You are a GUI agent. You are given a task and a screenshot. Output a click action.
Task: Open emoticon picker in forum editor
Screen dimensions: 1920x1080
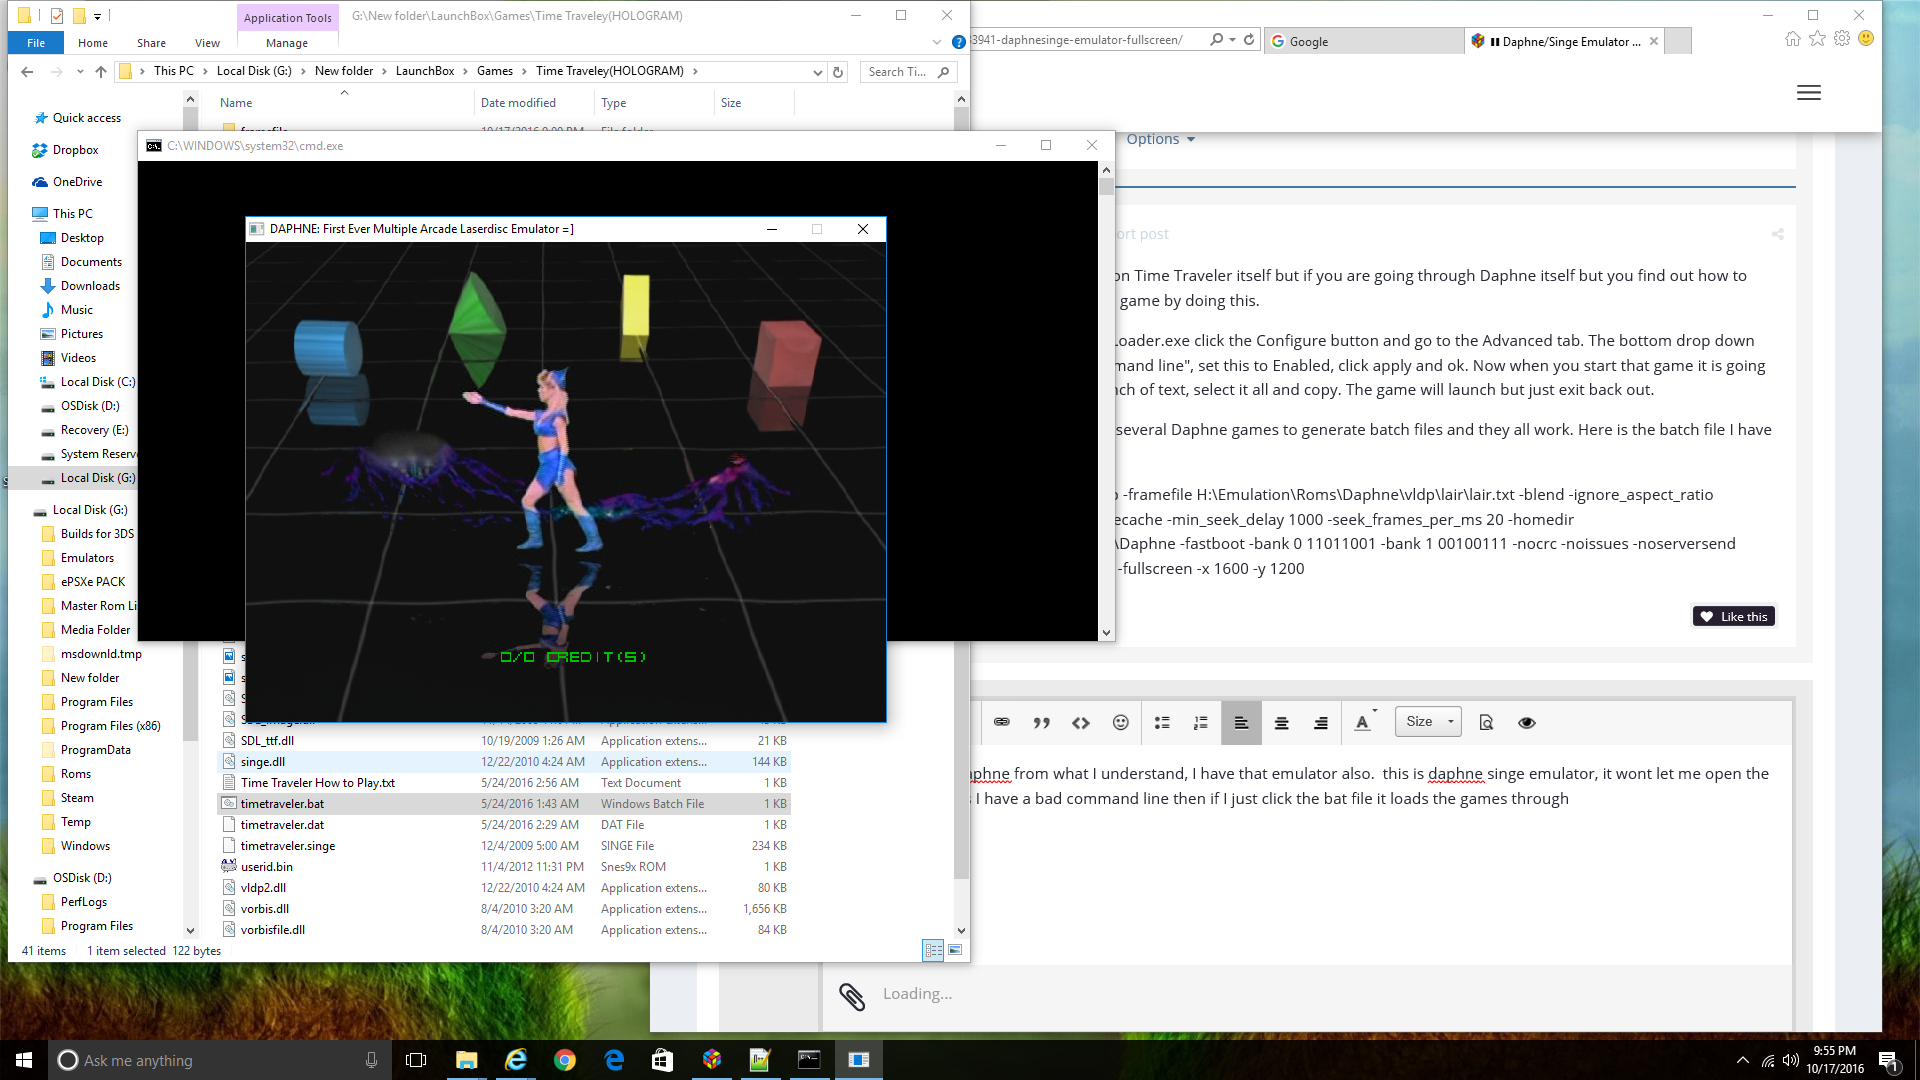(1121, 722)
